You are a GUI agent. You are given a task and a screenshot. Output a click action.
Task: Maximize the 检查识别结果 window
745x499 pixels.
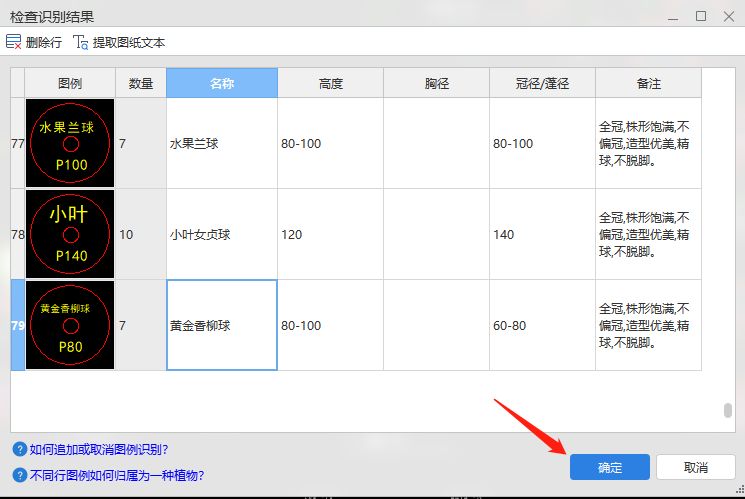(701, 17)
